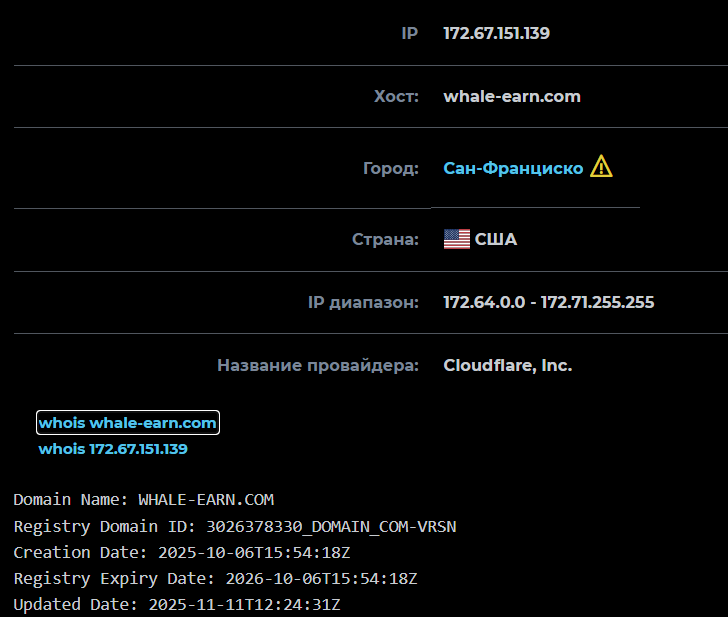Click the yellow warning triangle icon
This screenshot has height=617, width=728.
pos(601,166)
